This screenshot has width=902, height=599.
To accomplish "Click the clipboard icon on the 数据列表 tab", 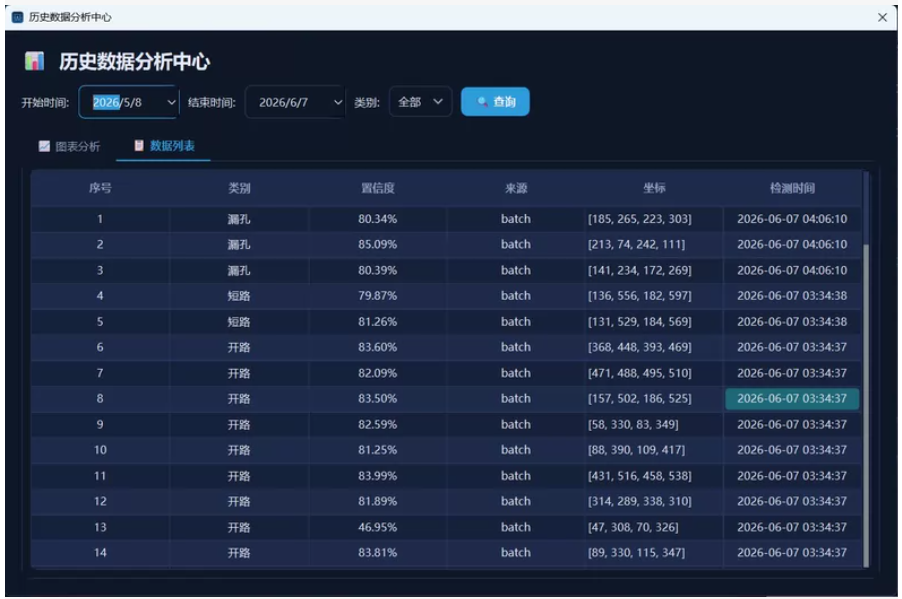I will pos(139,146).
